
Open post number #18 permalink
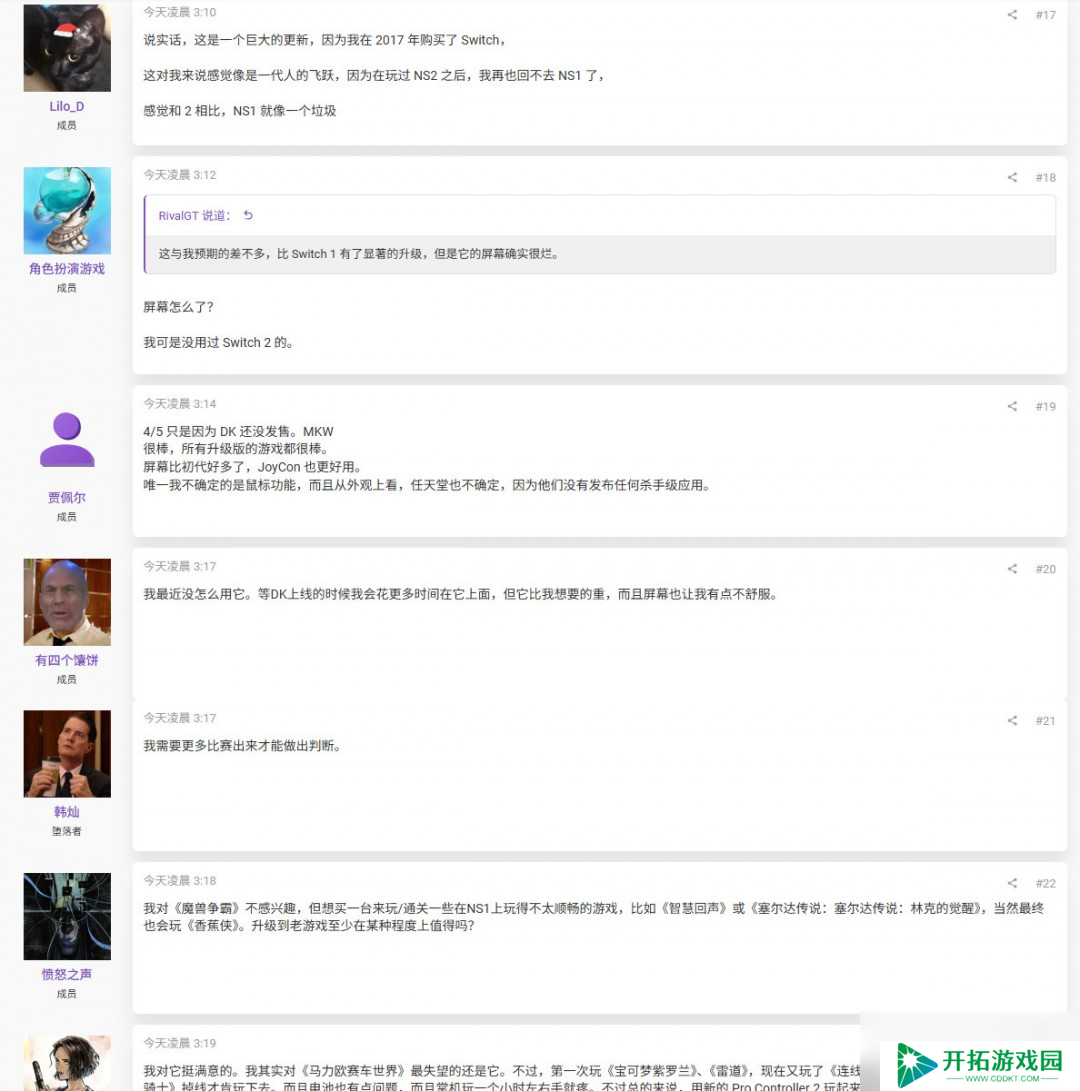(1045, 177)
